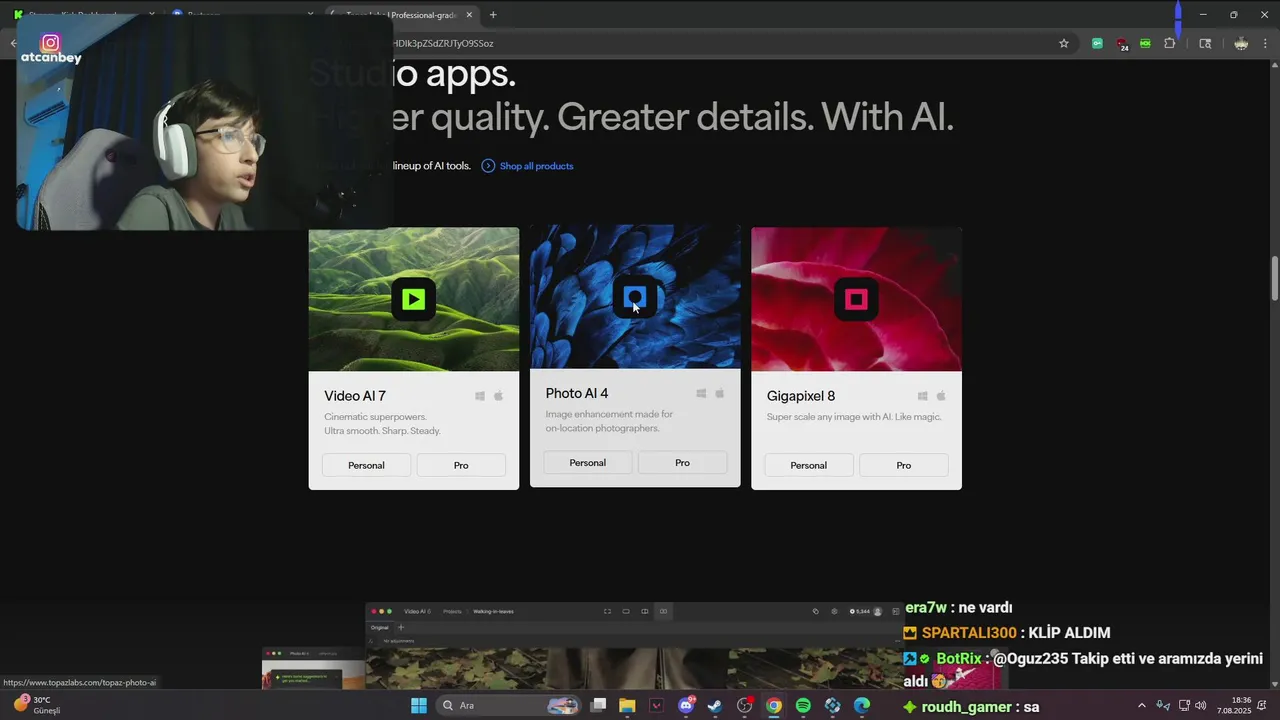Click the Photo AI 4 blue app icon
Viewport: 1280px width, 720px height.
point(635,297)
